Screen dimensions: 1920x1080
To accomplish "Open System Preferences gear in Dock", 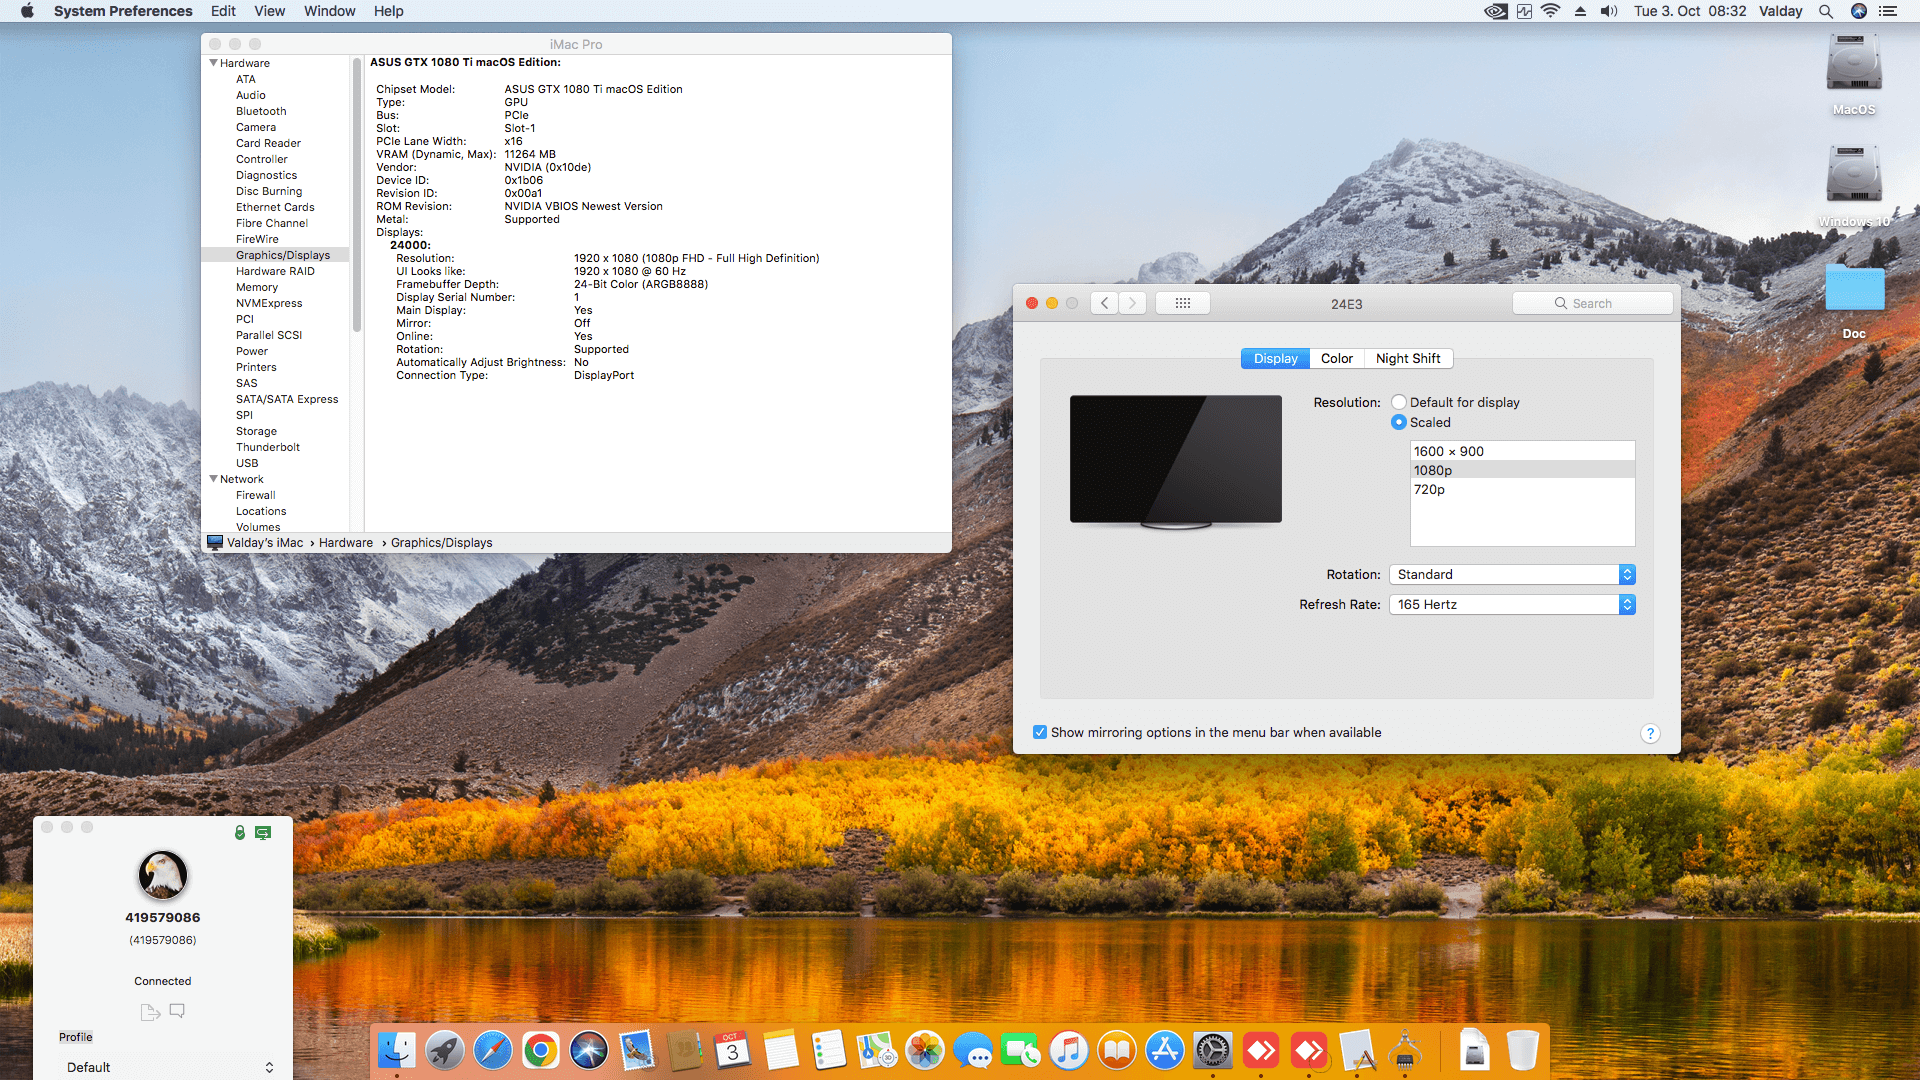I will pyautogui.click(x=1213, y=1051).
